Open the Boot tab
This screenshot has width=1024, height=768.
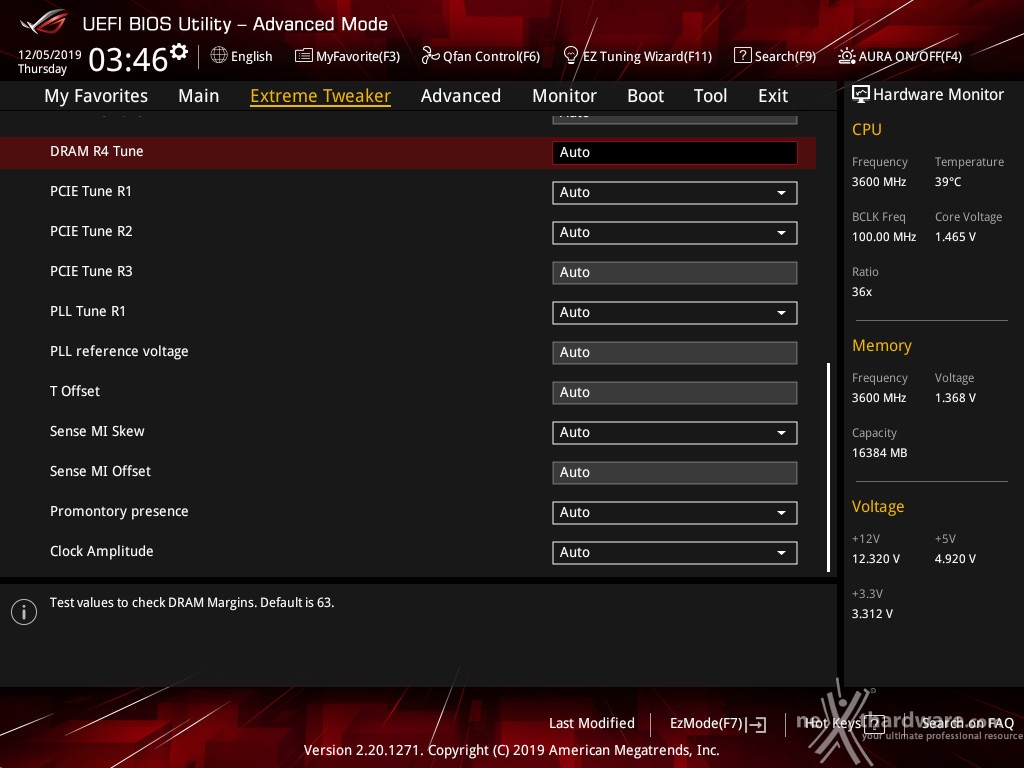click(x=645, y=95)
